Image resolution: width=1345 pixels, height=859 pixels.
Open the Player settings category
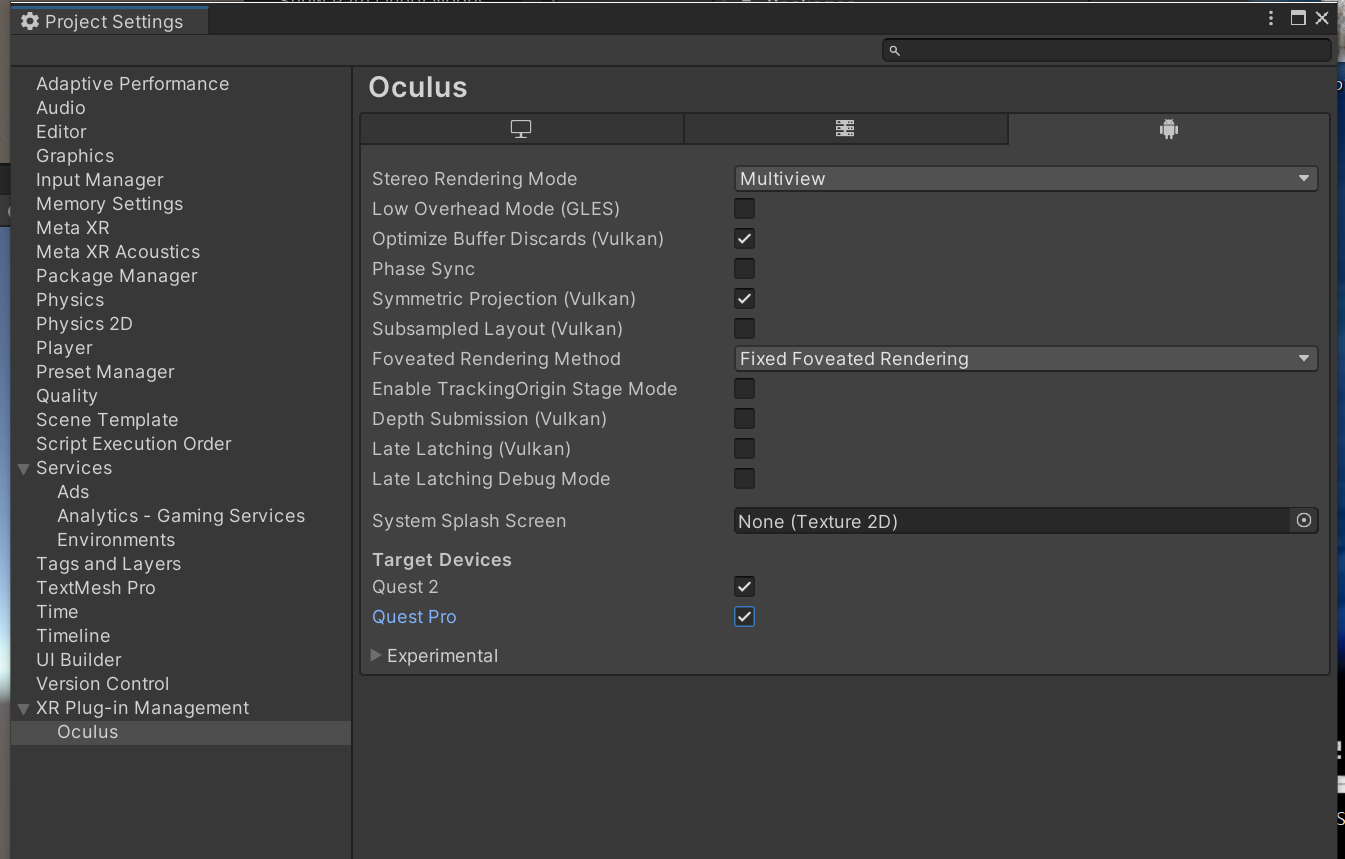tap(64, 348)
